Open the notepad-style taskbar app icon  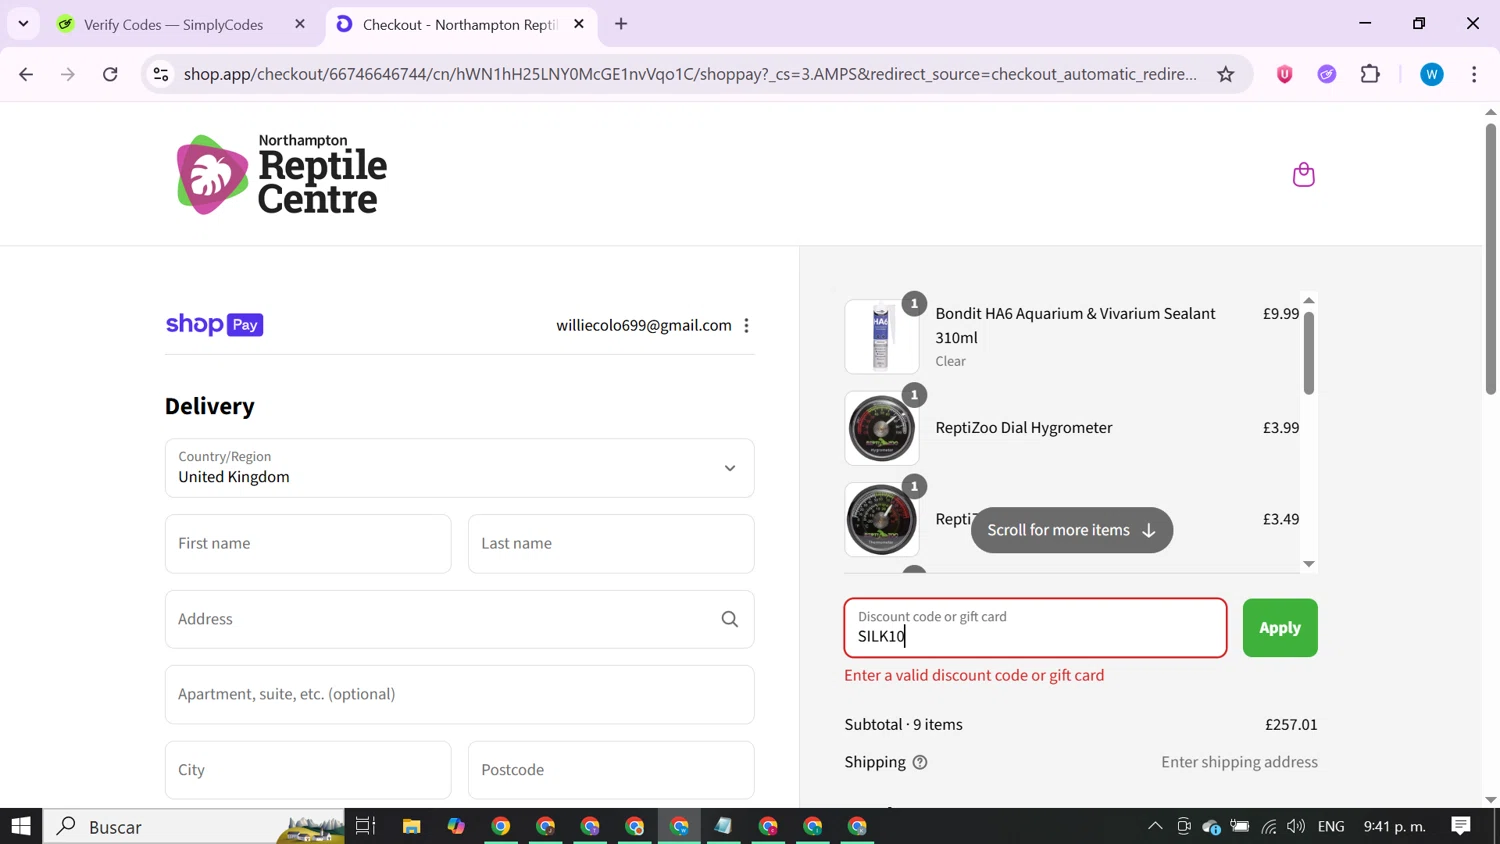[723, 826]
